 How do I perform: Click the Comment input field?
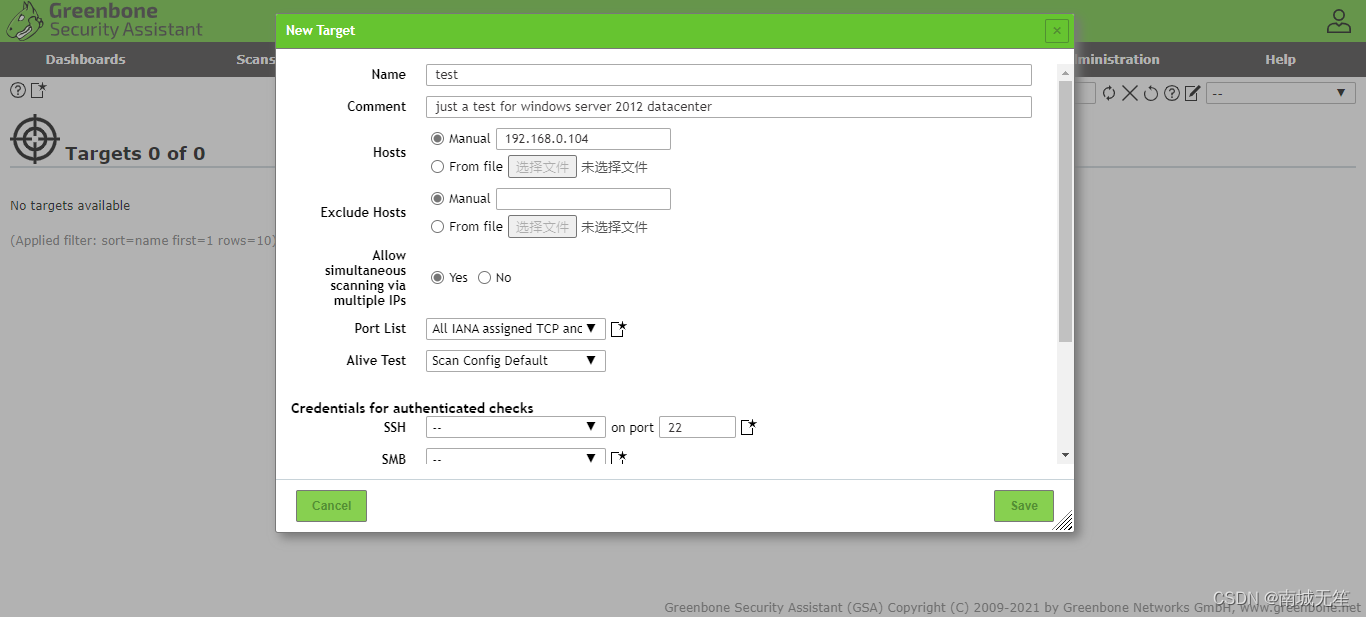pos(728,107)
